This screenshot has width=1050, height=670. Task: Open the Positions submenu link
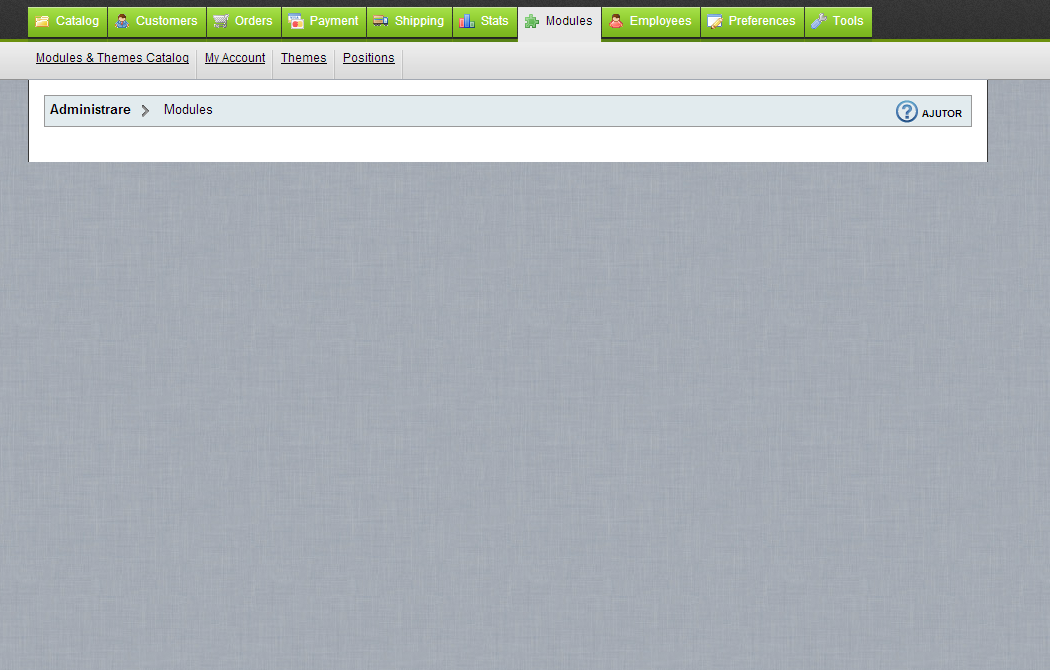pos(369,58)
